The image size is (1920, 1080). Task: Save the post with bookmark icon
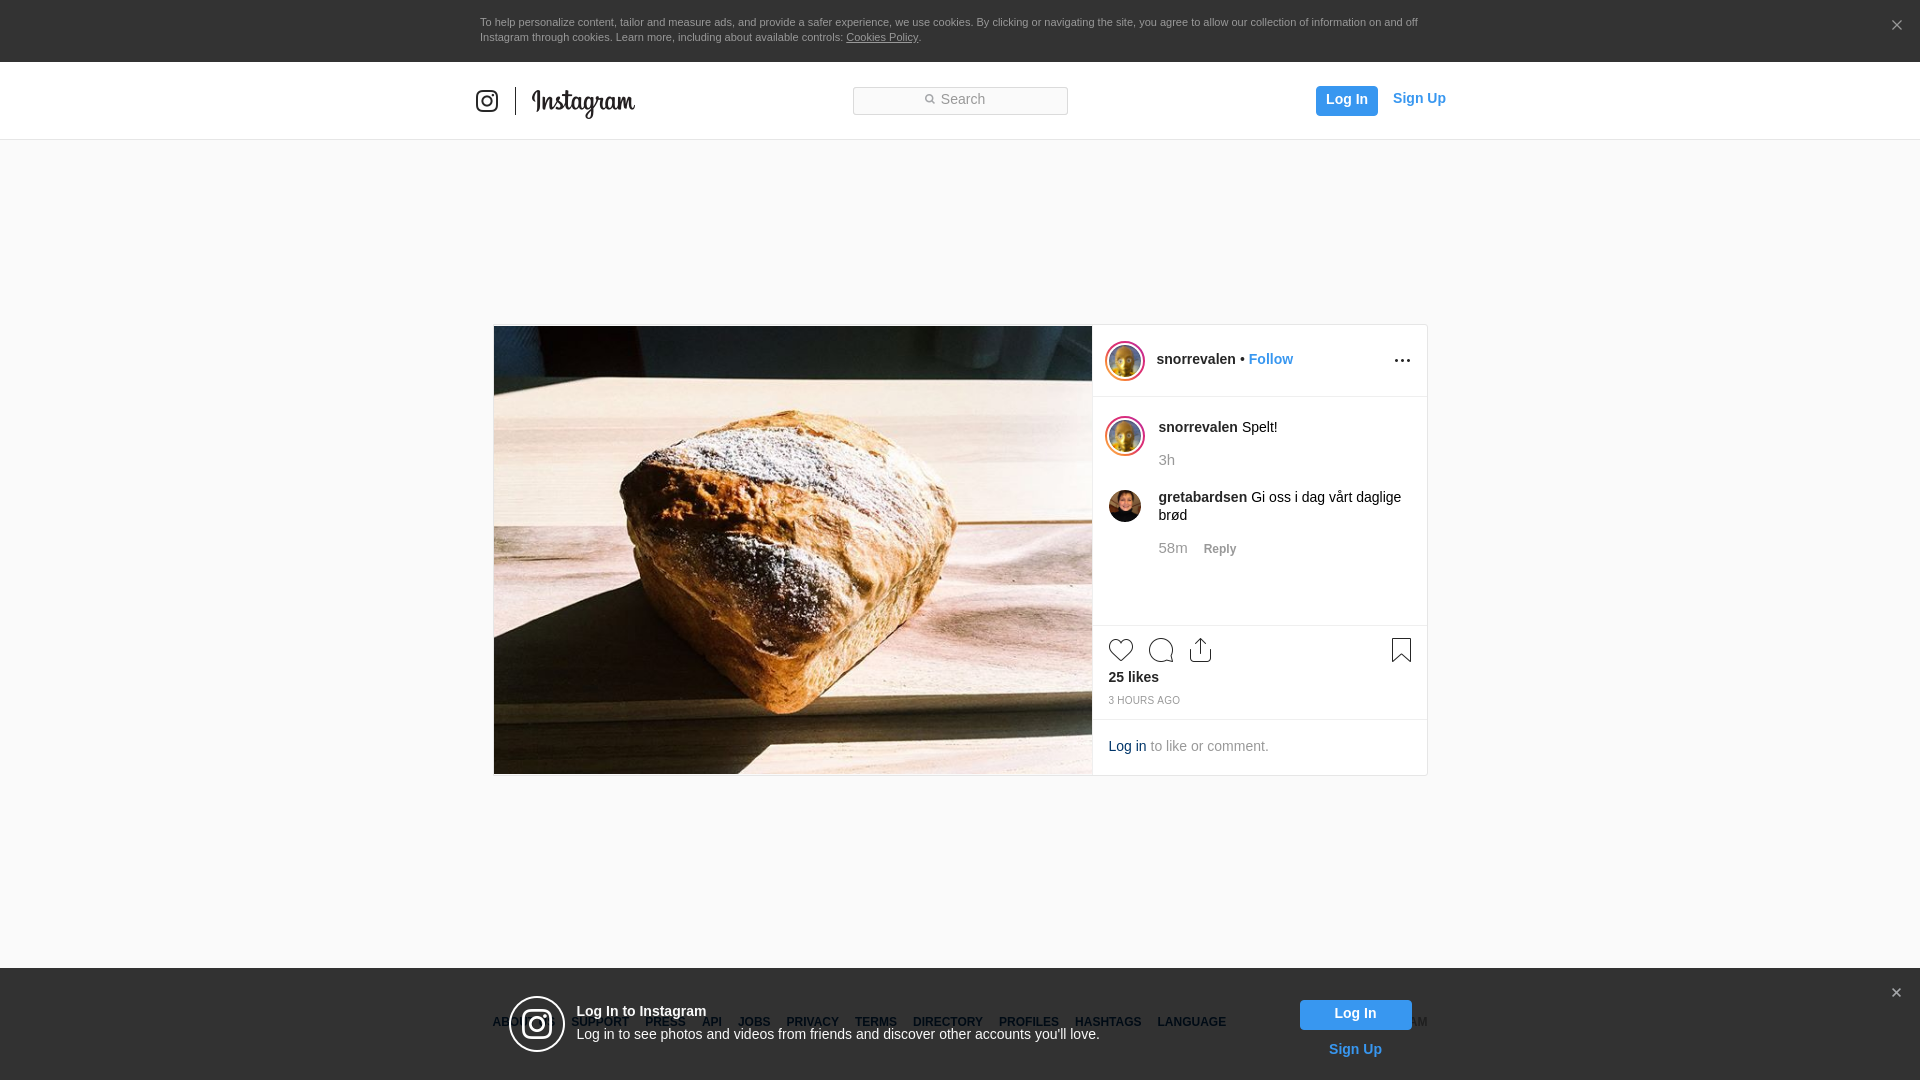[1401, 650]
